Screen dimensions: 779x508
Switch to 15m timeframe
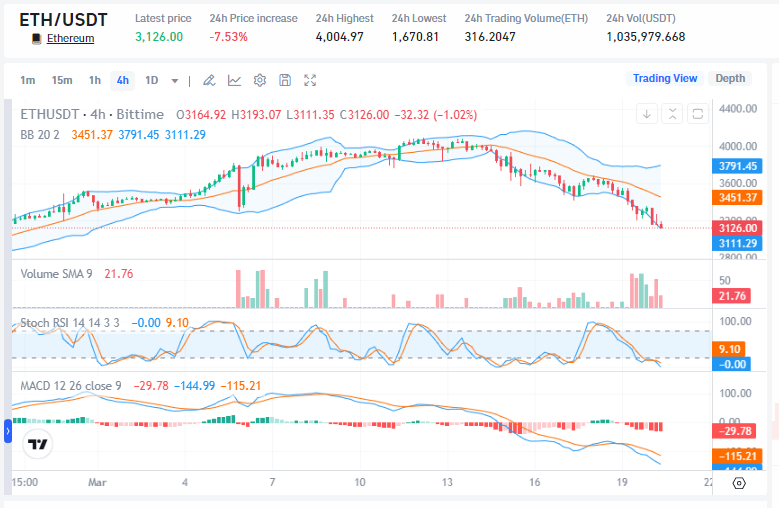(62, 80)
